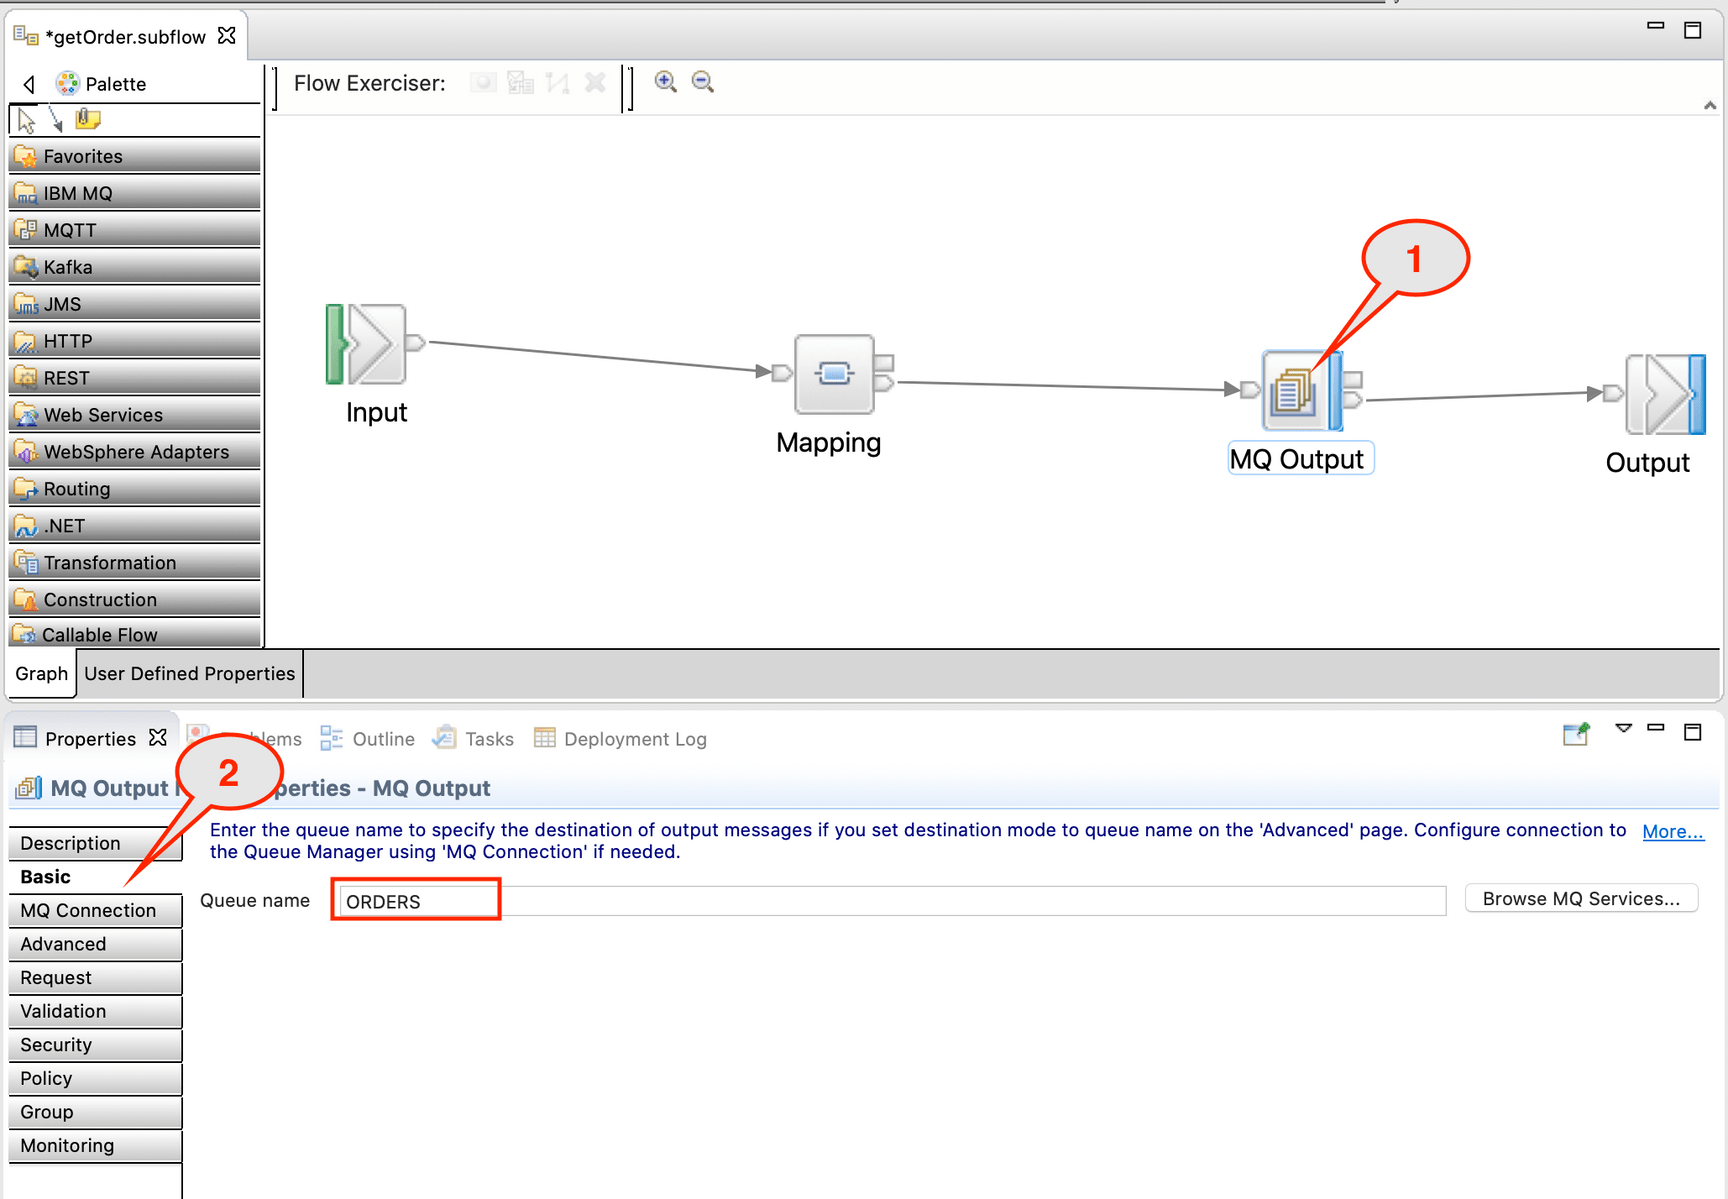Image resolution: width=1728 pixels, height=1199 pixels.
Task: Click the More... help link
Action: pos(1672,831)
